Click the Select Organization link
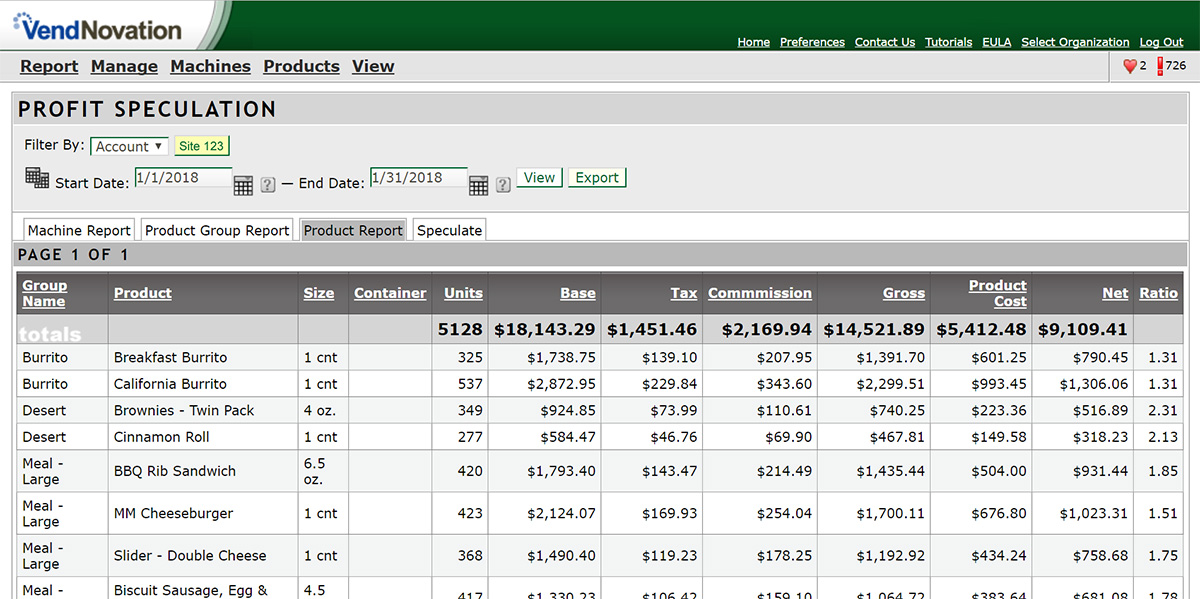1200x599 pixels. (x=1075, y=42)
